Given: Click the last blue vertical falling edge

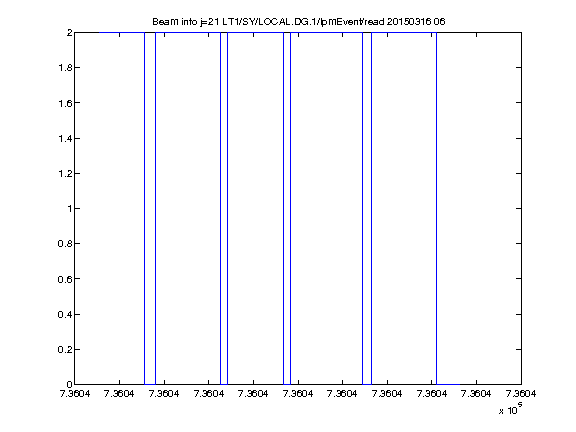Looking at the screenshot, I should 436,208.
